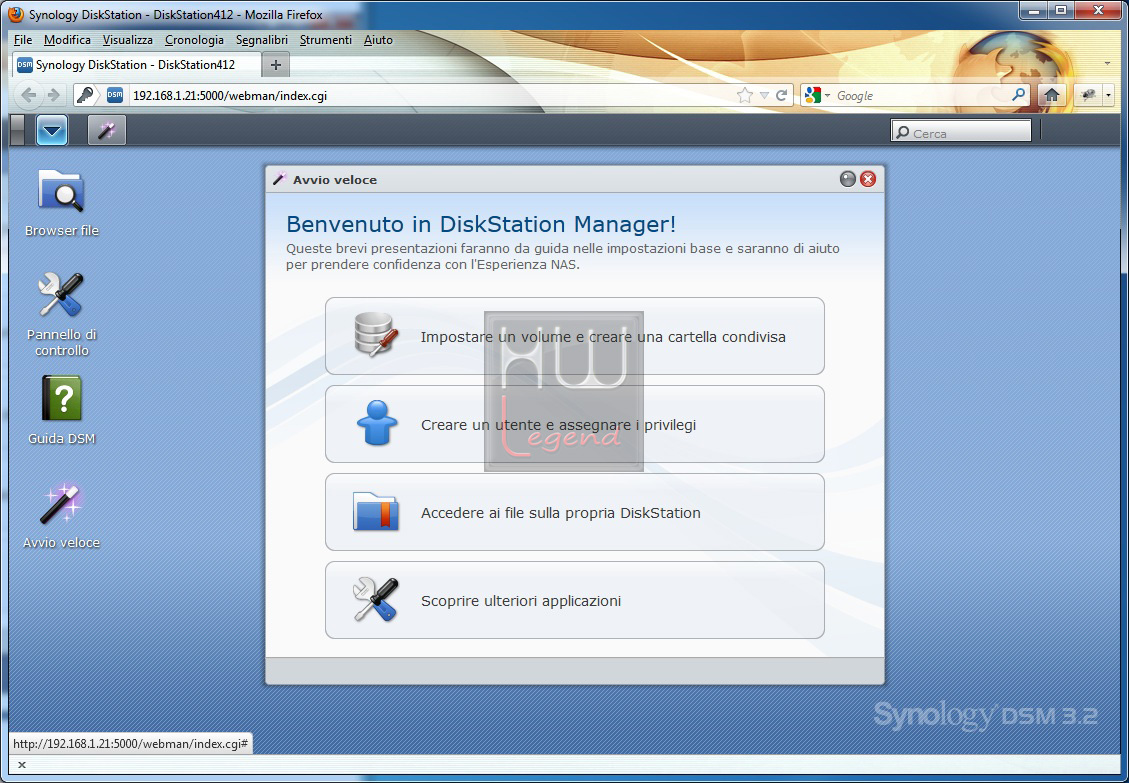Image resolution: width=1129 pixels, height=783 pixels.
Task: Open the Strumenti menu
Action: point(325,40)
